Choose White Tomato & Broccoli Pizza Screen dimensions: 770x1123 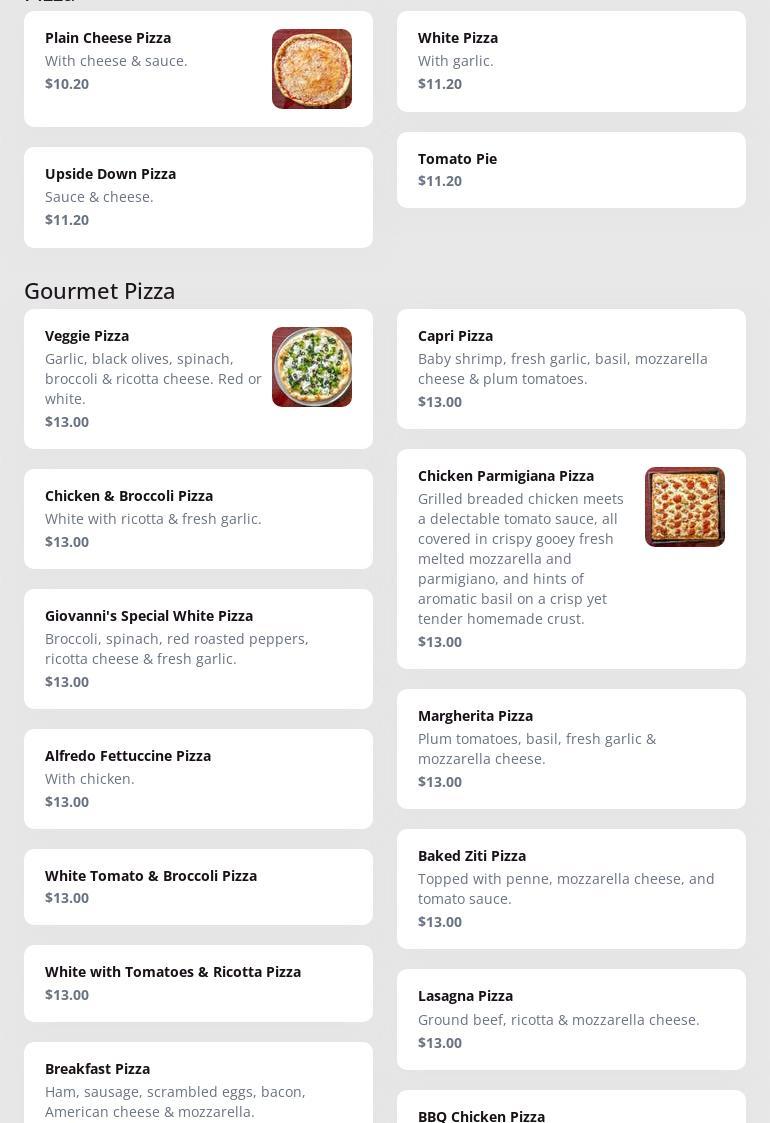pos(198,887)
